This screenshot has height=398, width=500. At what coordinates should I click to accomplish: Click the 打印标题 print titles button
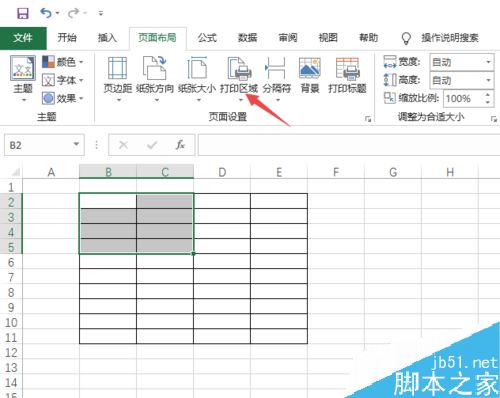click(347, 75)
